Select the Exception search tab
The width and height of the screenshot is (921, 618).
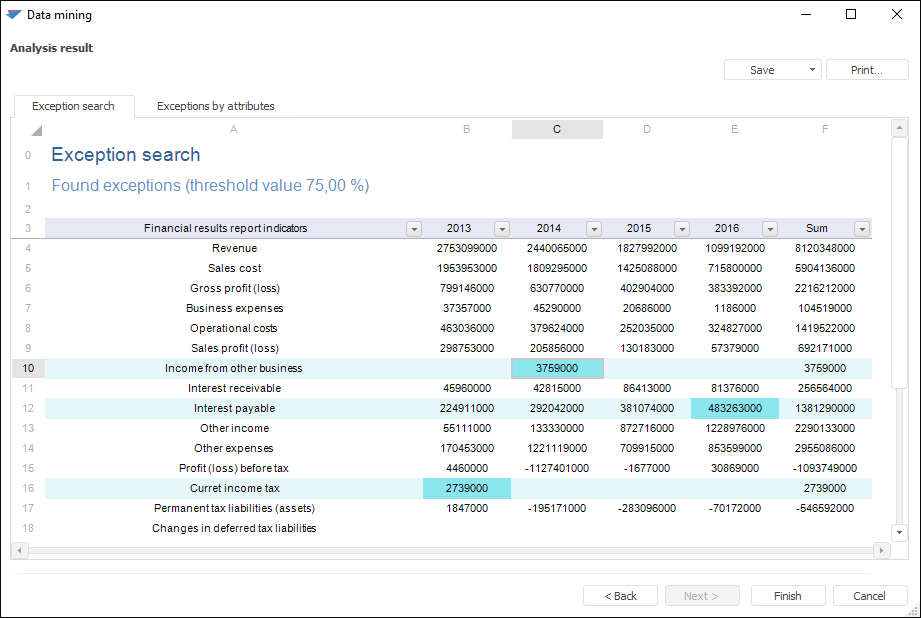73,106
